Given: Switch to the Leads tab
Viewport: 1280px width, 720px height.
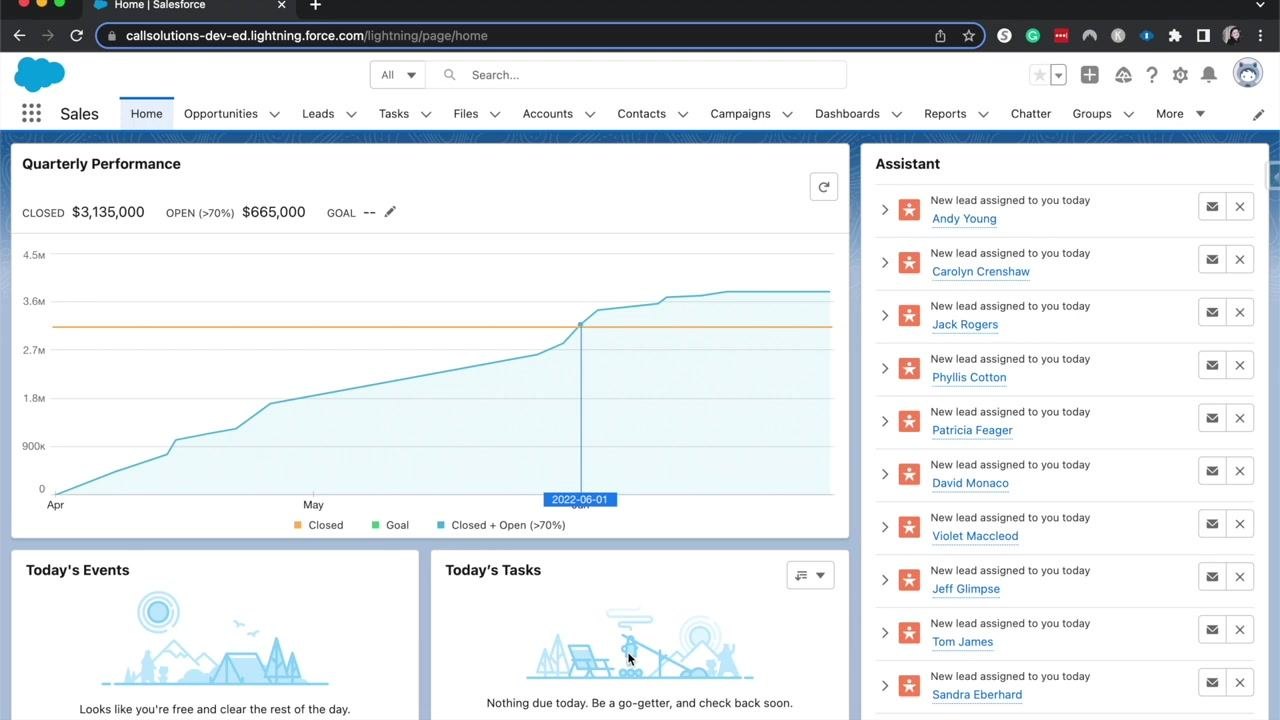Looking at the screenshot, I should tap(318, 114).
